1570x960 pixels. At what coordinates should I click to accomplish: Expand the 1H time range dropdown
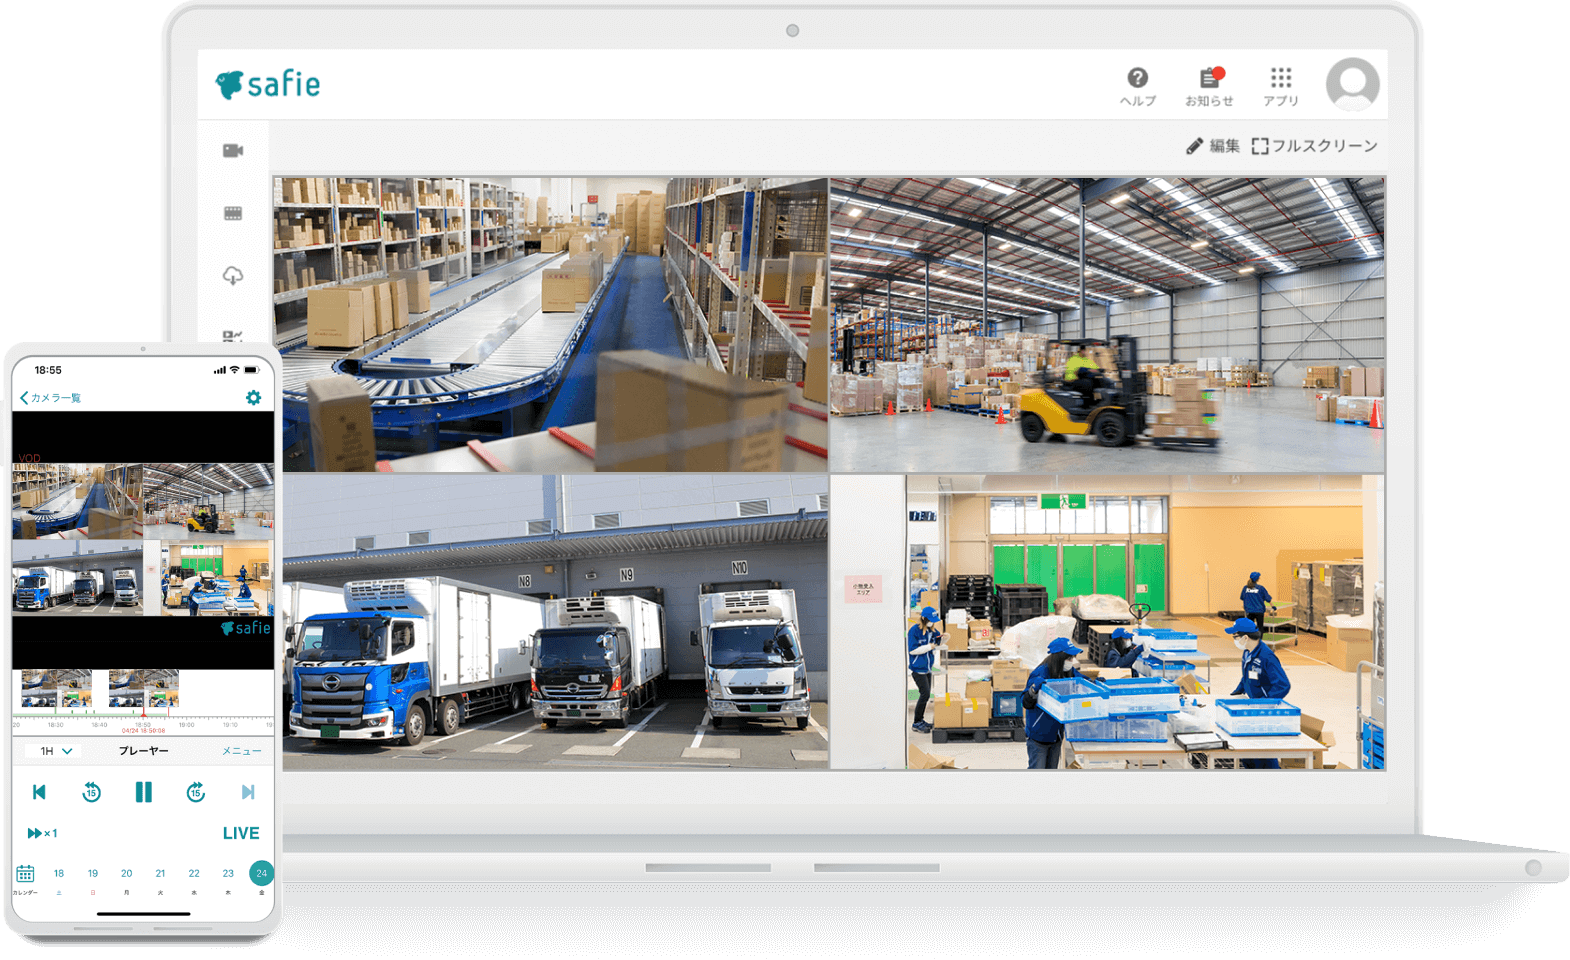click(56, 751)
